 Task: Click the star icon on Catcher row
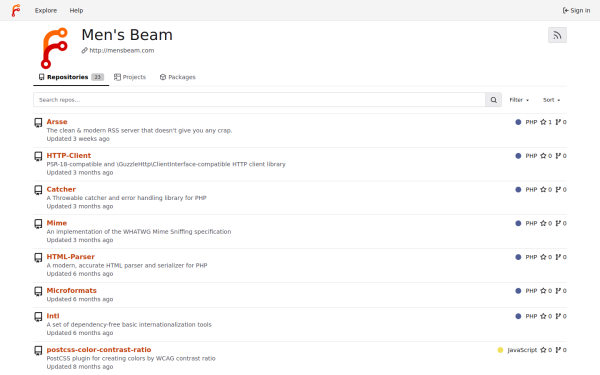(543, 189)
